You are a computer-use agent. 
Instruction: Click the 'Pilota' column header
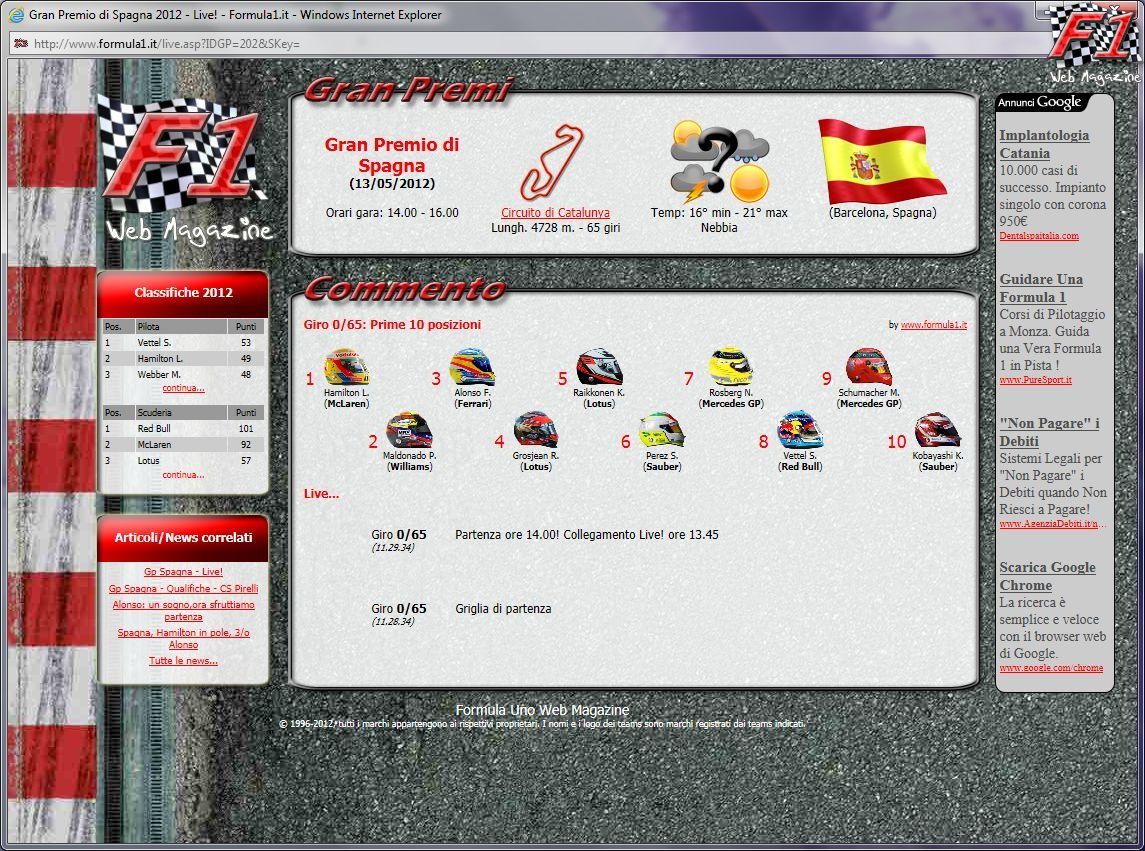(180, 327)
